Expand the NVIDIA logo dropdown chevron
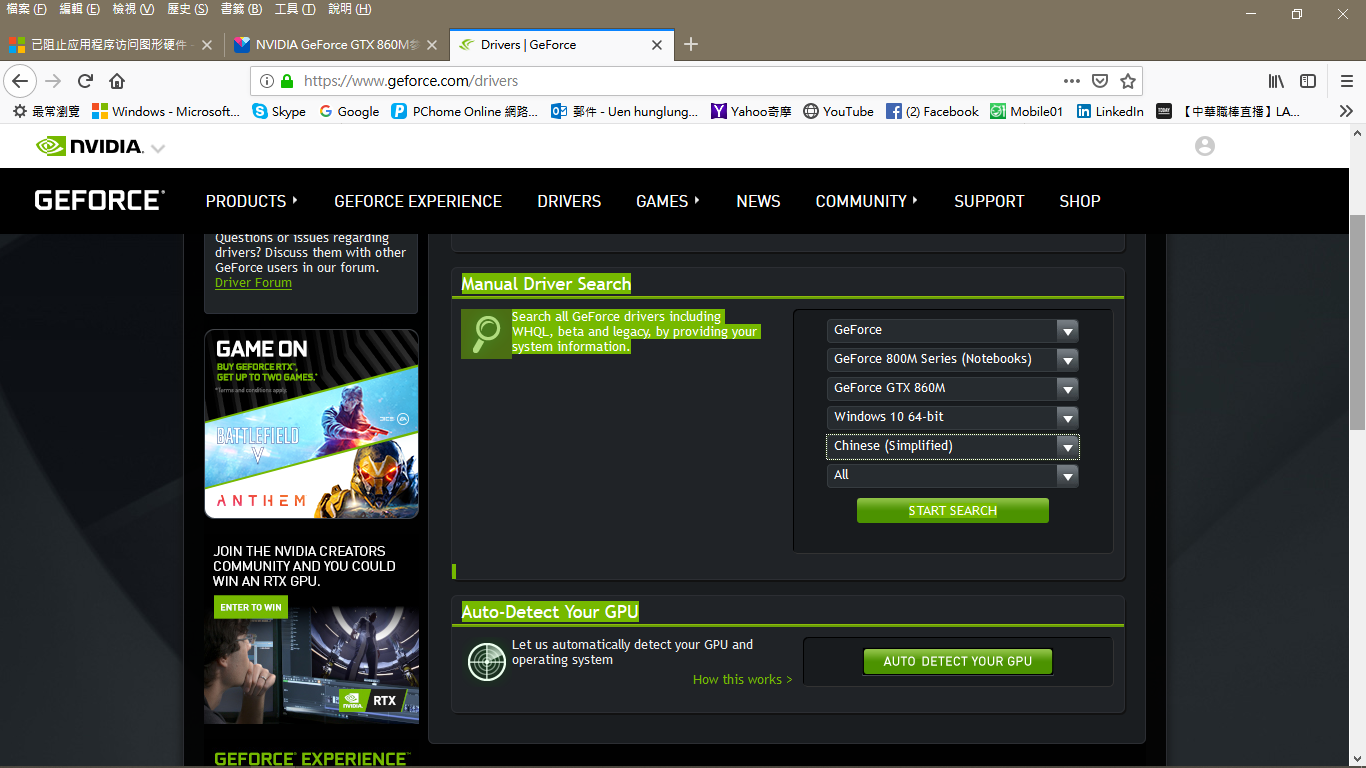 coord(158,148)
